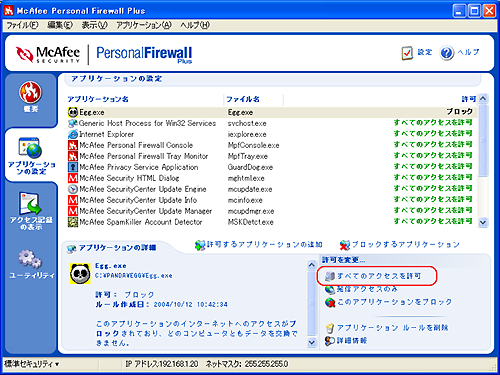Click McAfee SecurityCenter Update Engine icon

[x=73, y=189]
